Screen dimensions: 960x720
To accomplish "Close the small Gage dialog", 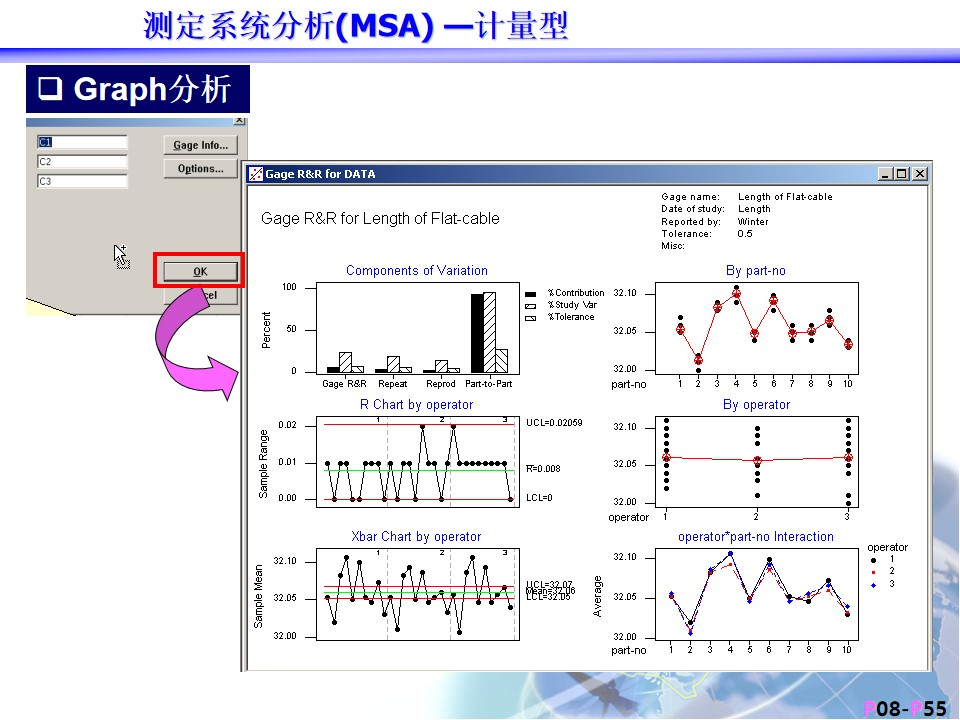I will [239, 121].
